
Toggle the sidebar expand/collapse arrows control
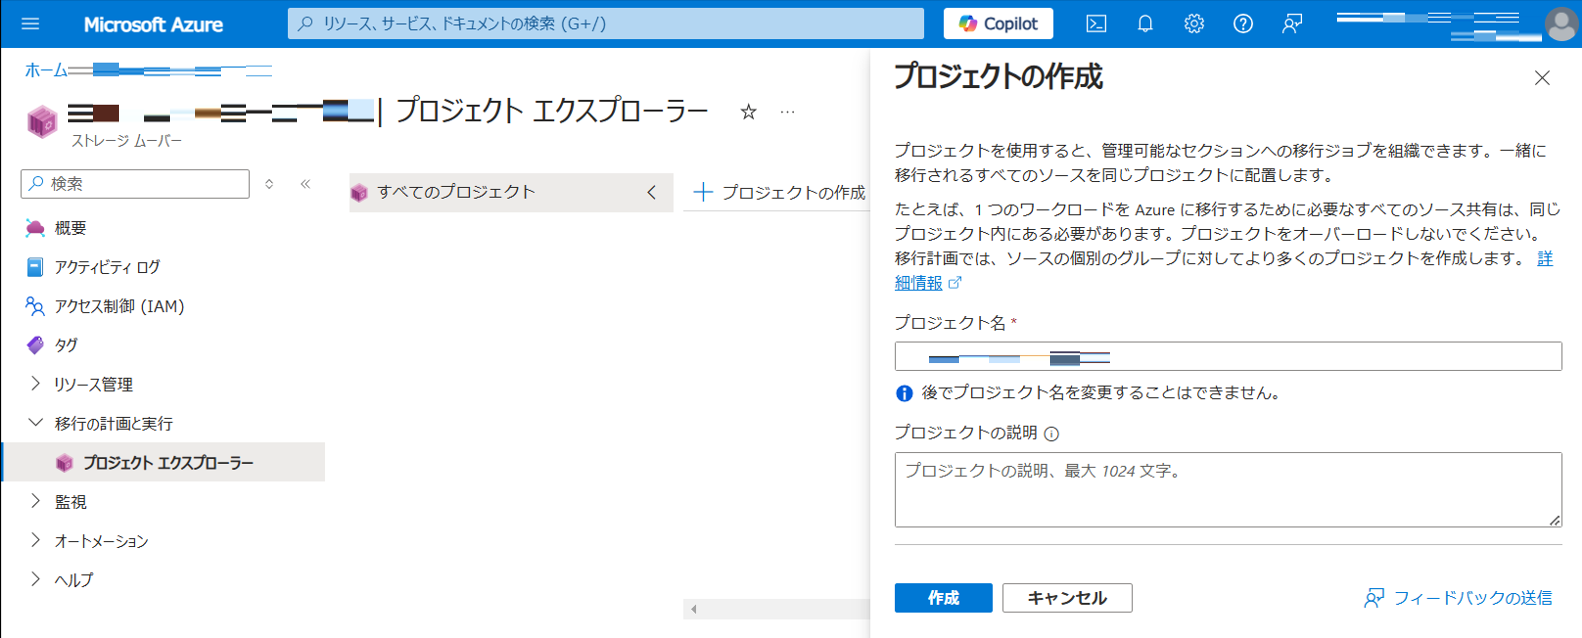[x=269, y=184]
